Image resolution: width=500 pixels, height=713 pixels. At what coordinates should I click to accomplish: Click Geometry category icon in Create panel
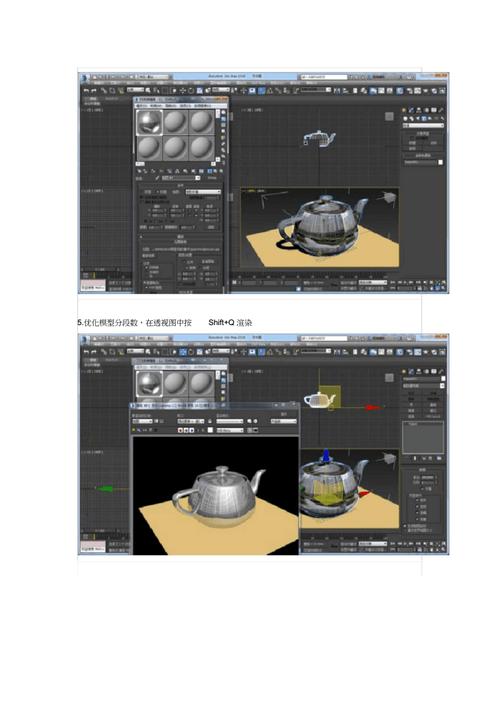pos(405,118)
